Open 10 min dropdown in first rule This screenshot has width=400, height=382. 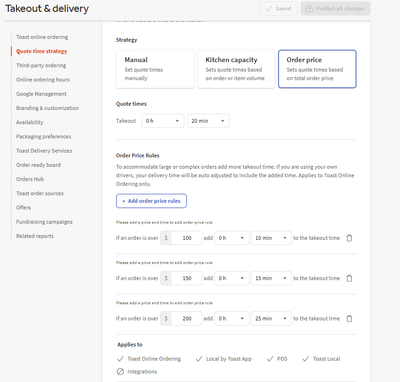click(271, 238)
